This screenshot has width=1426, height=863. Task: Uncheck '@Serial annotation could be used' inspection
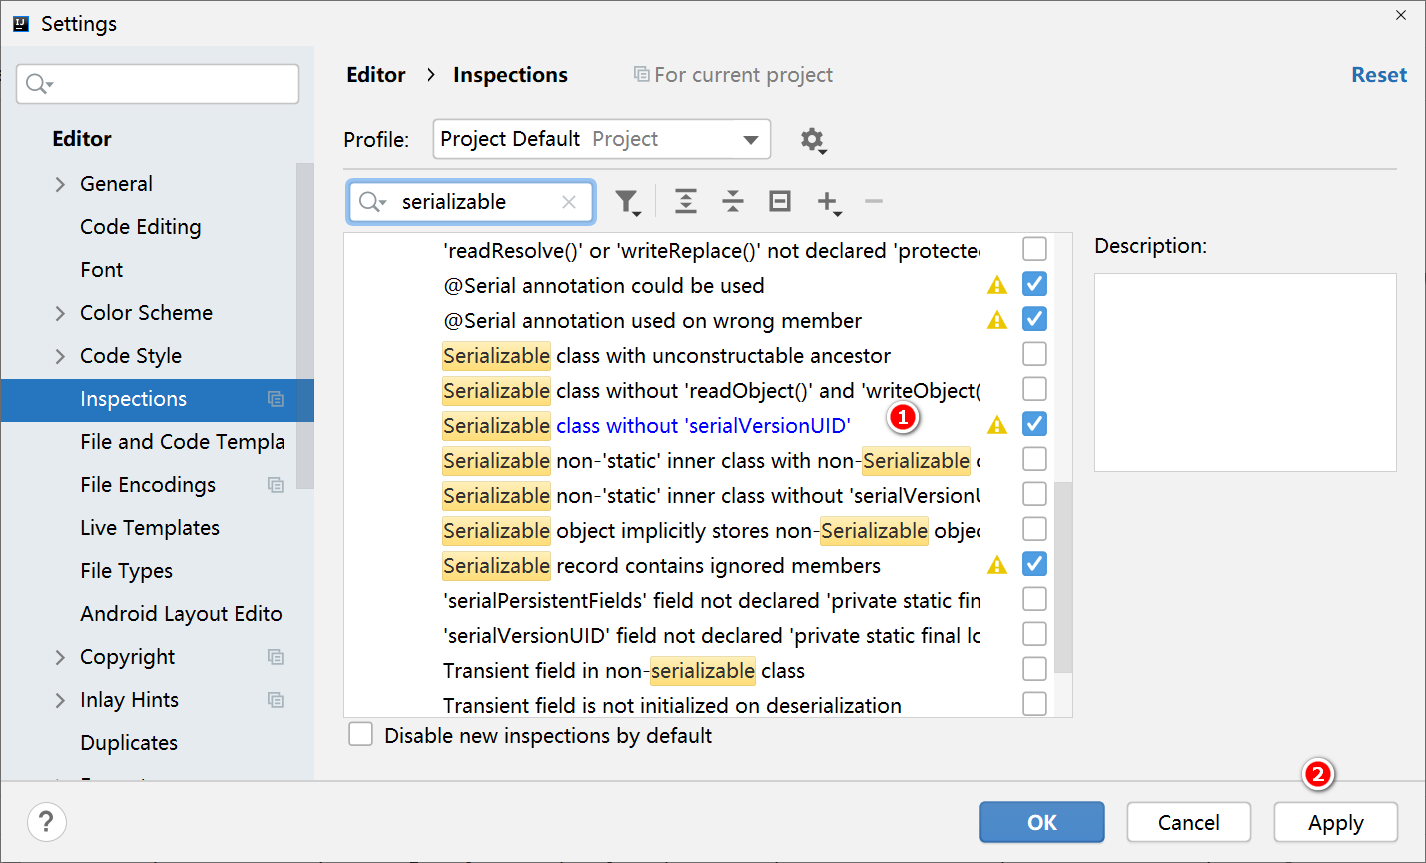click(x=1035, y=284)
